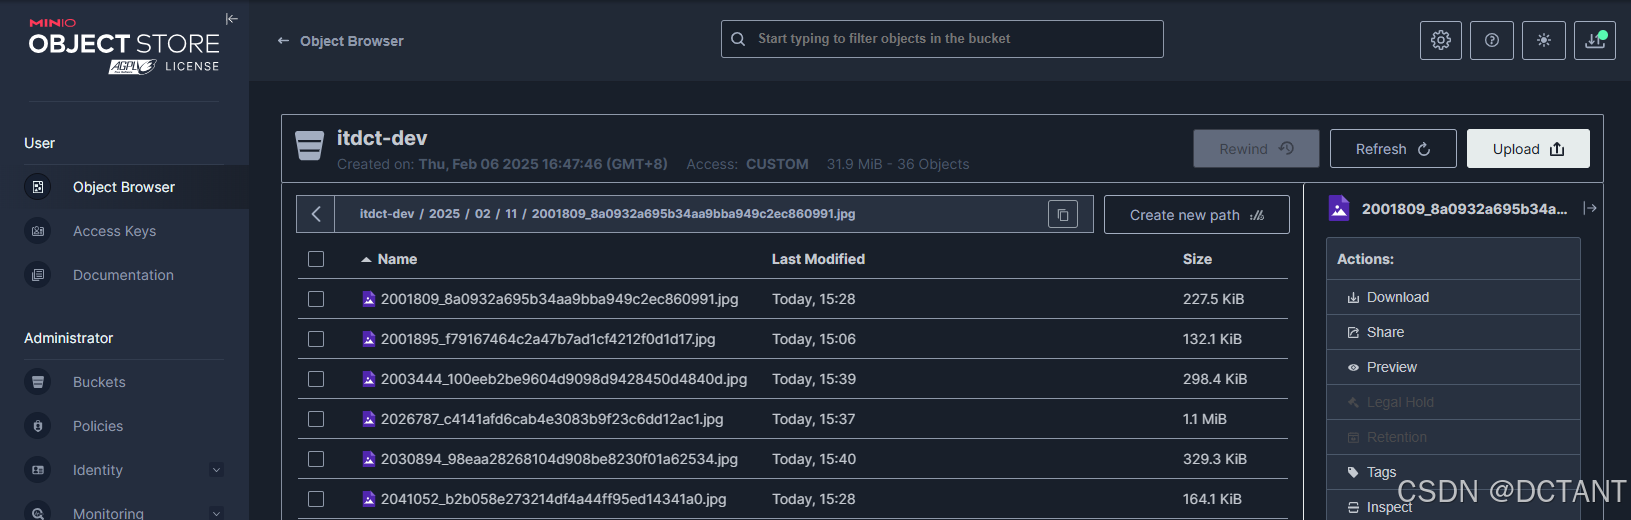This screenshot has height=520, width=1631.
Task: Click '02' folder in breadcrumb path
Action: pos(483,214)
